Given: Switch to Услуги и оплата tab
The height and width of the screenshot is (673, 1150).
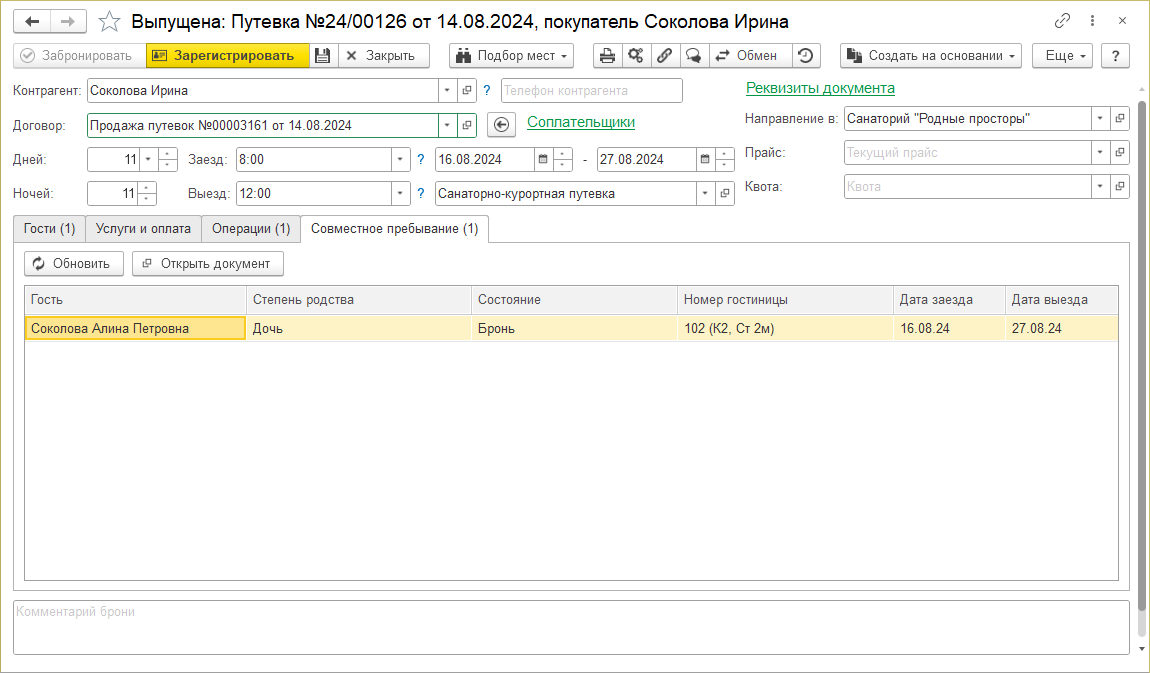Looking at the screenshot, I should click(x=143, y=229).
